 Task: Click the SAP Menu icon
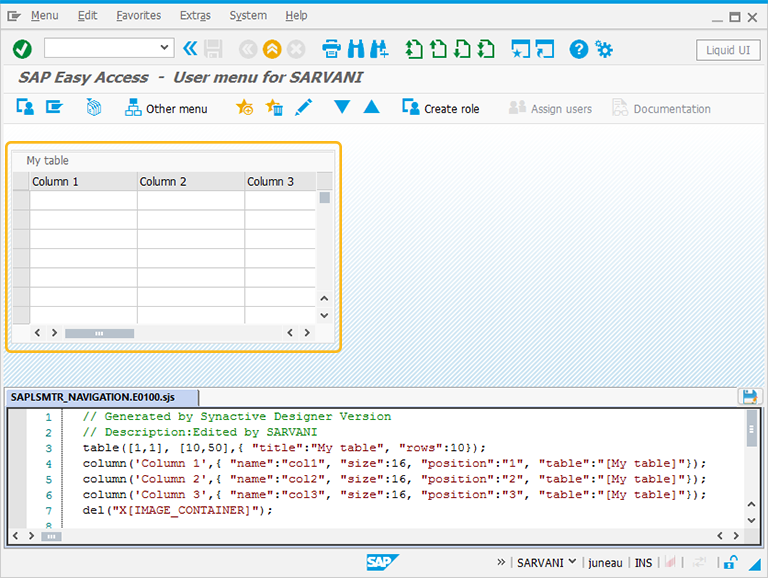54,106
